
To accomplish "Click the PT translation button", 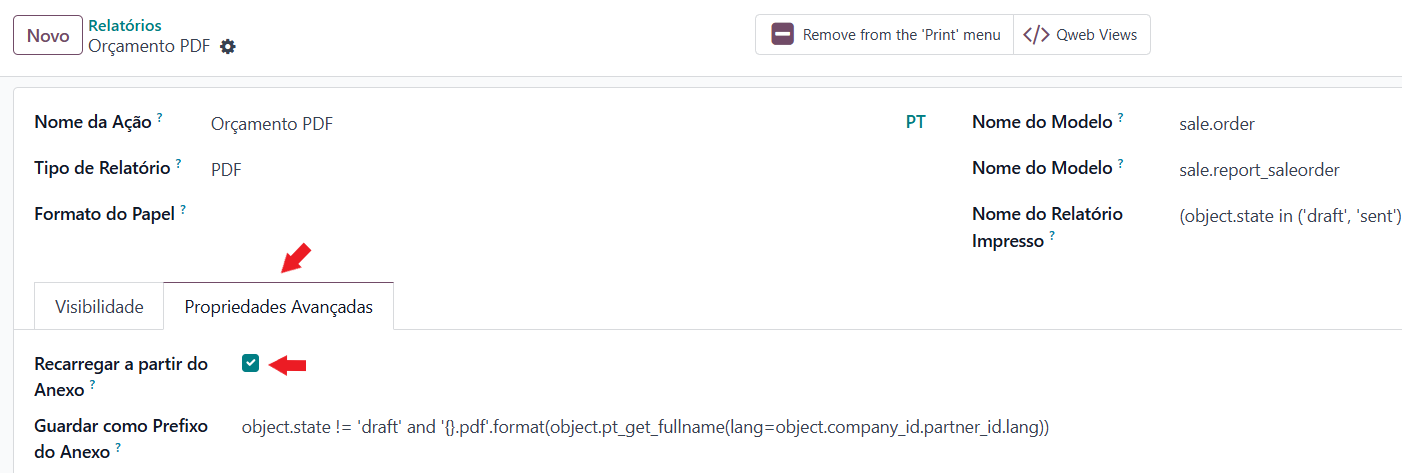I will pos(915,123).
